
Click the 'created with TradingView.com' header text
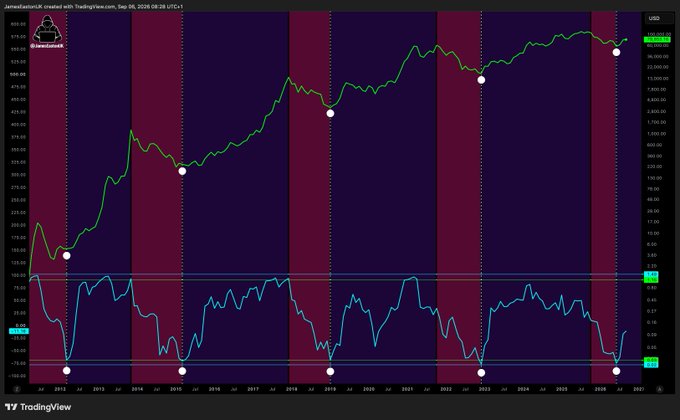[79, 7]
